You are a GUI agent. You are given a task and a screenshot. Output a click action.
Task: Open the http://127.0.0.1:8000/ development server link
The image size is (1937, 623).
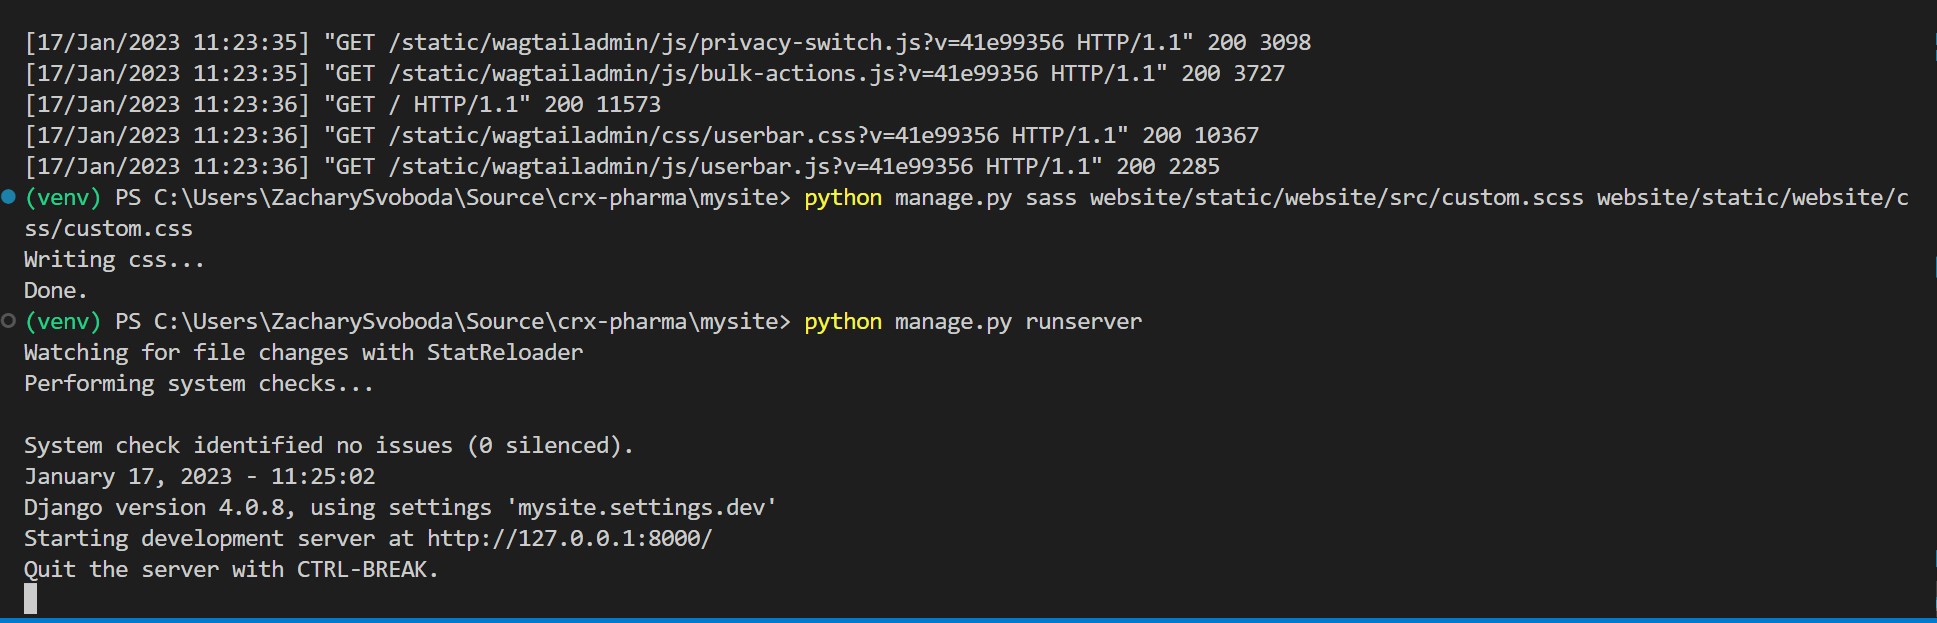(x=569, y=538)
